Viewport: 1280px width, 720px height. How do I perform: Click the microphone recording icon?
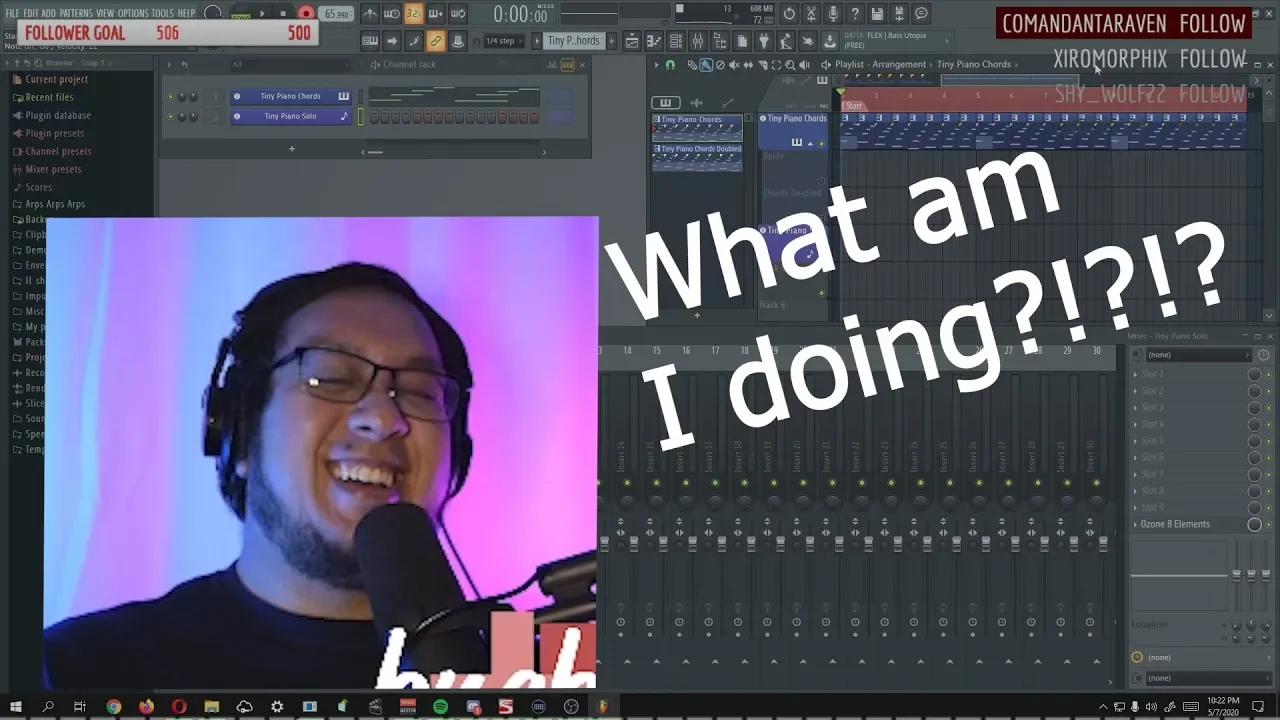pyautogui.click(x=833, y=14)
